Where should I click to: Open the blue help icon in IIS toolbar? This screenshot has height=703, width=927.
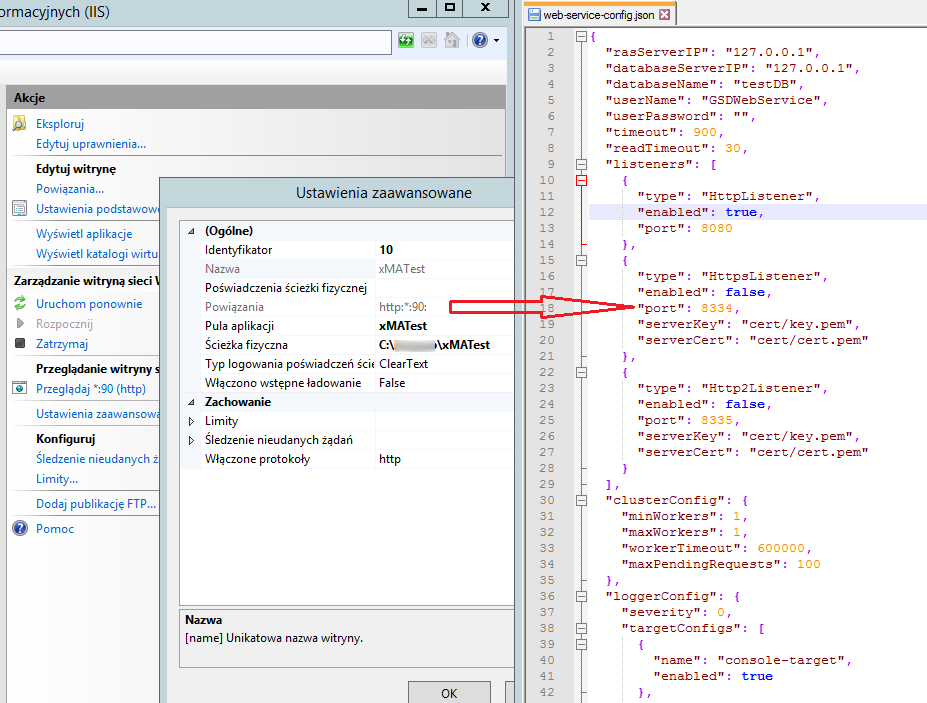pos(480,40)
